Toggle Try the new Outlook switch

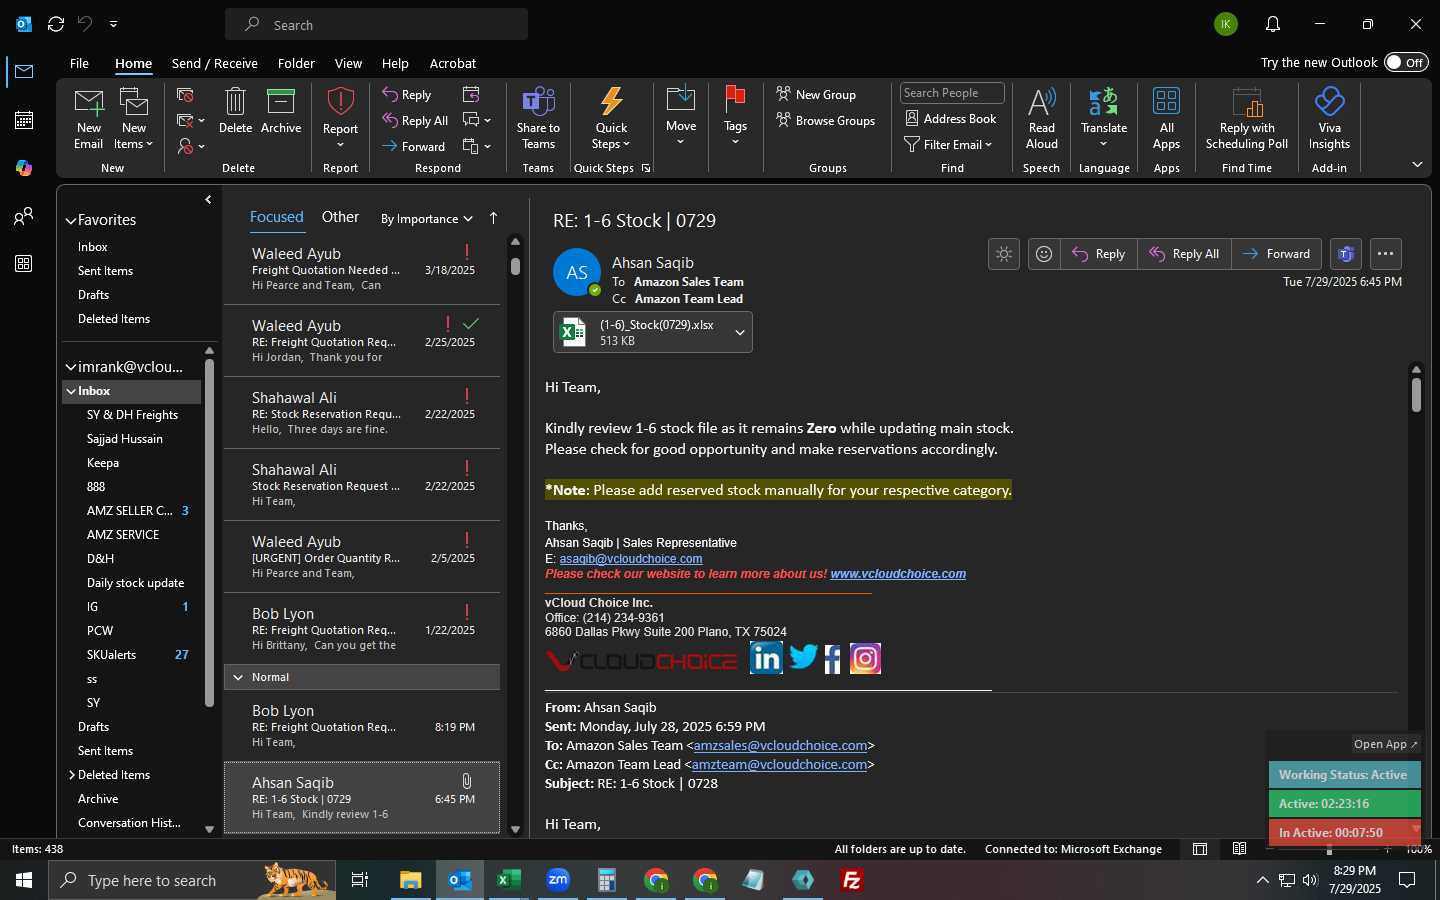(x=1406, y=62)
